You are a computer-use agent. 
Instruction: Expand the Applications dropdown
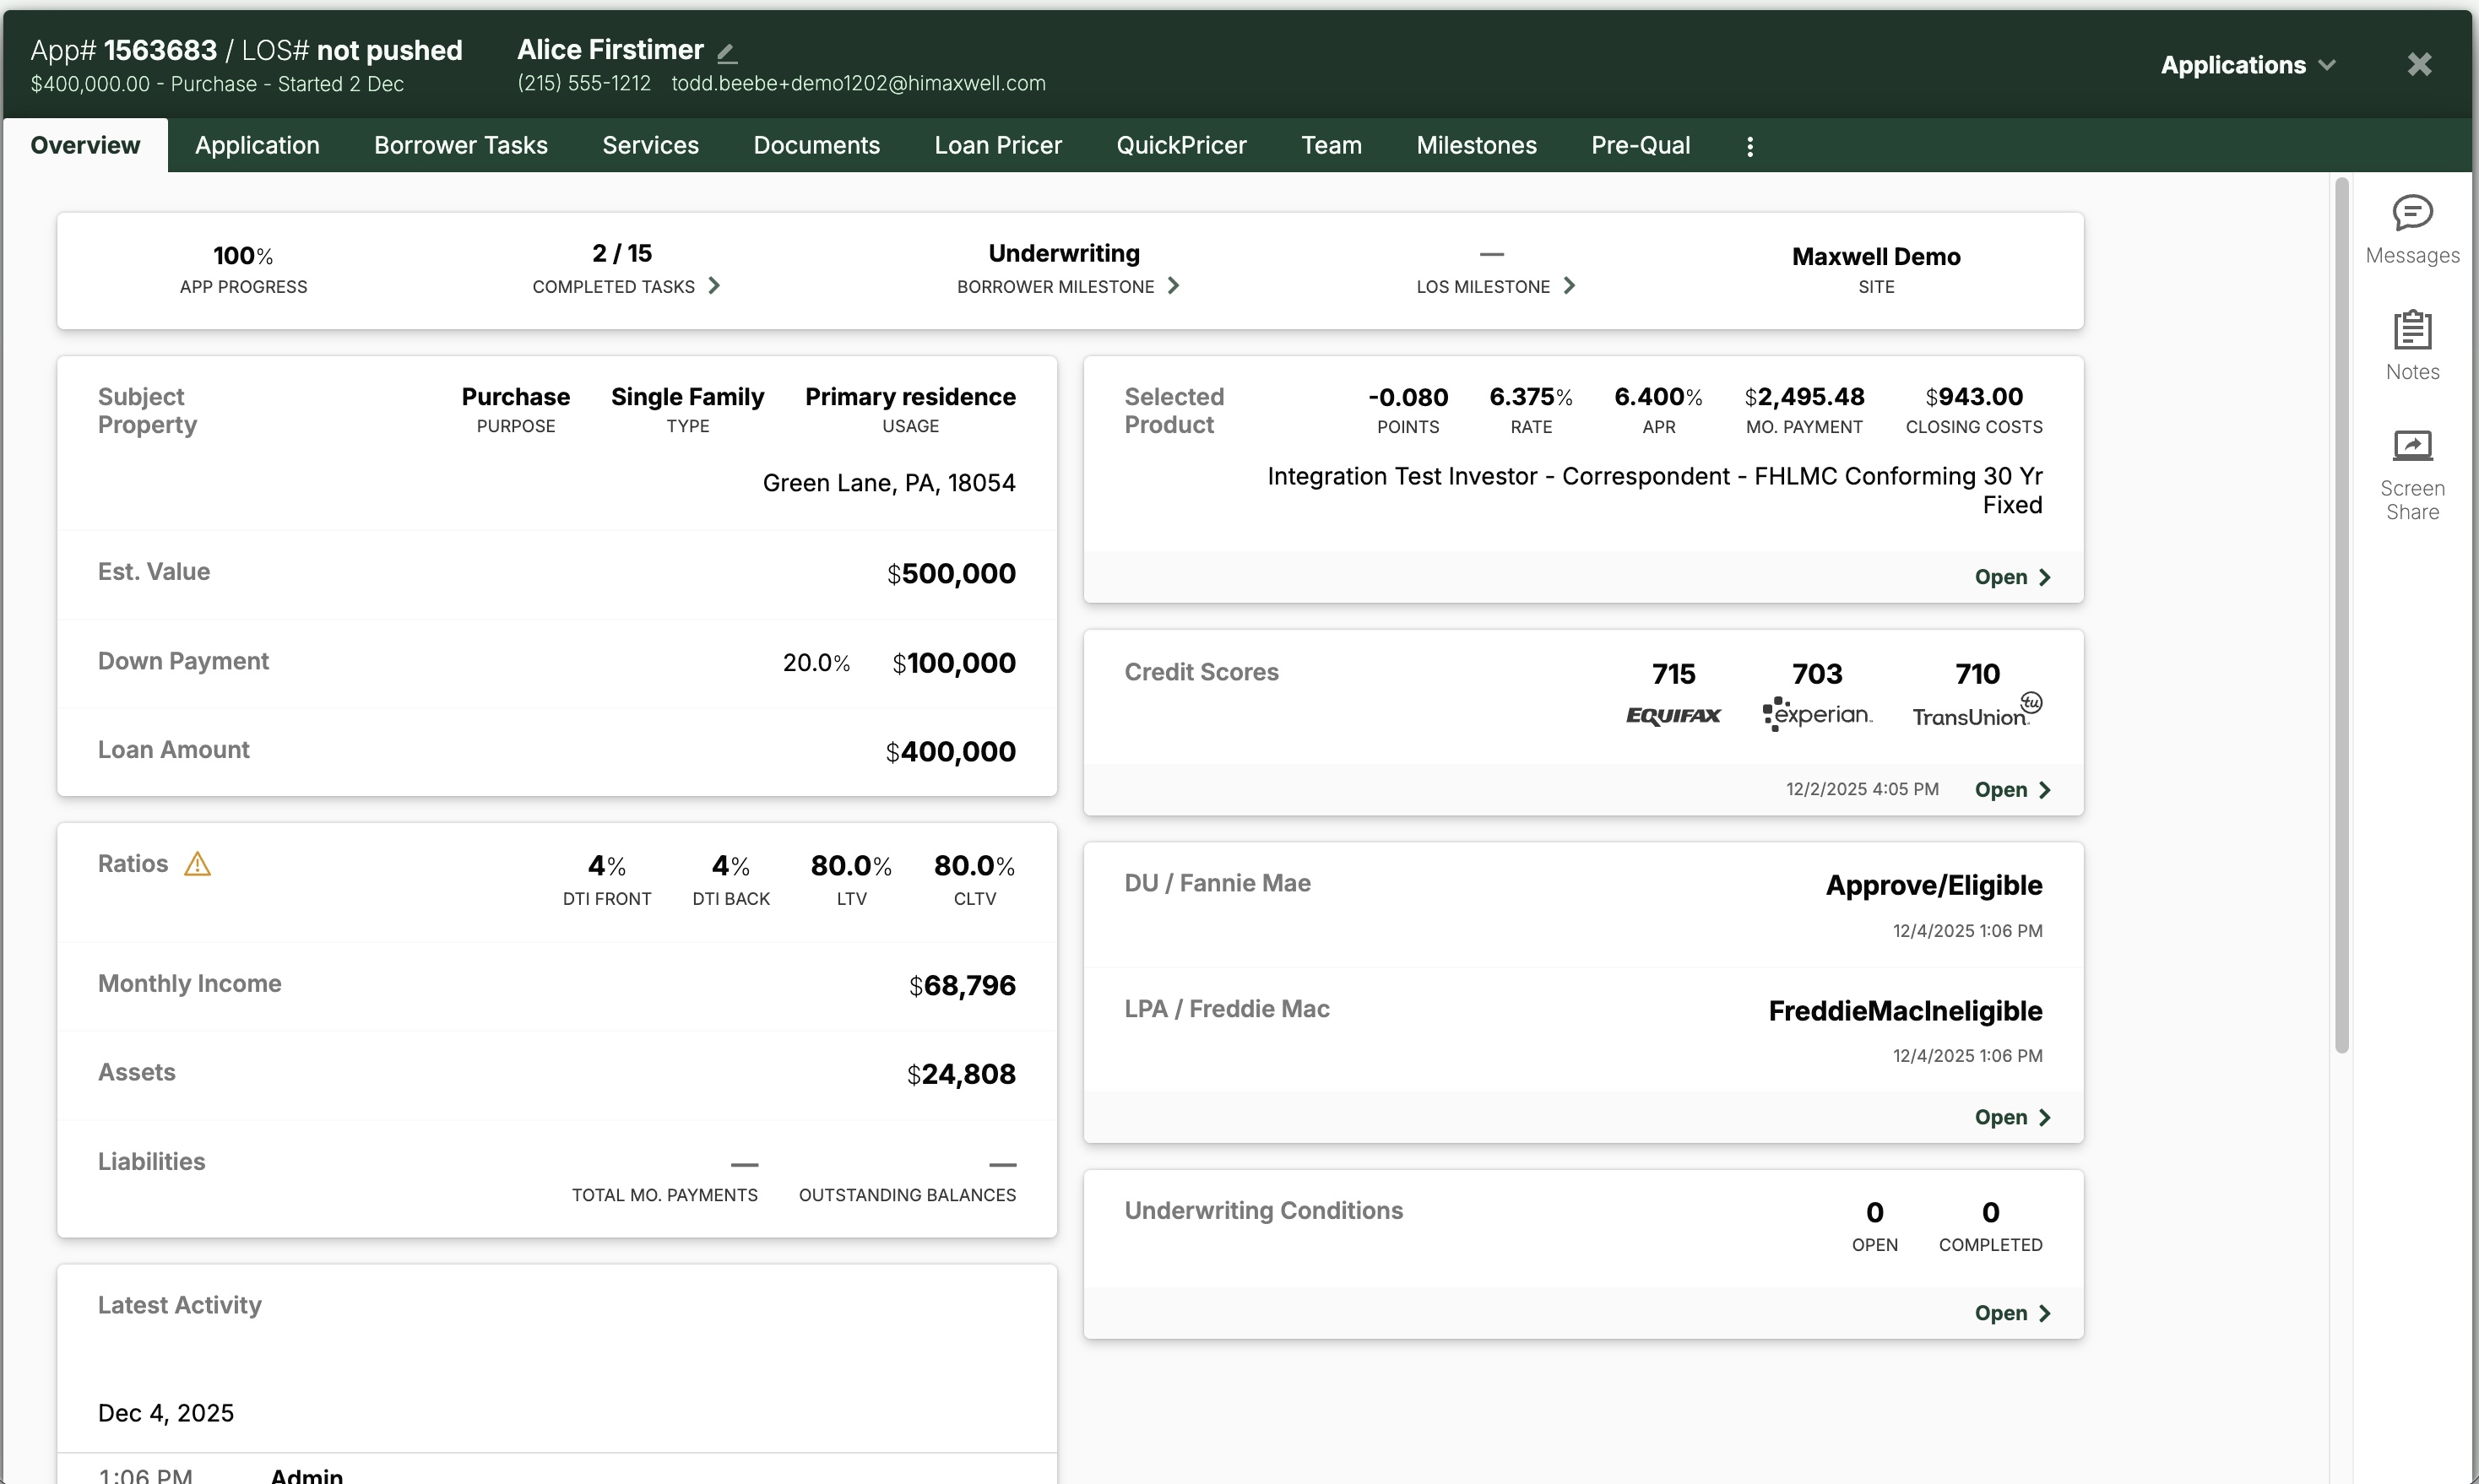2247,65
